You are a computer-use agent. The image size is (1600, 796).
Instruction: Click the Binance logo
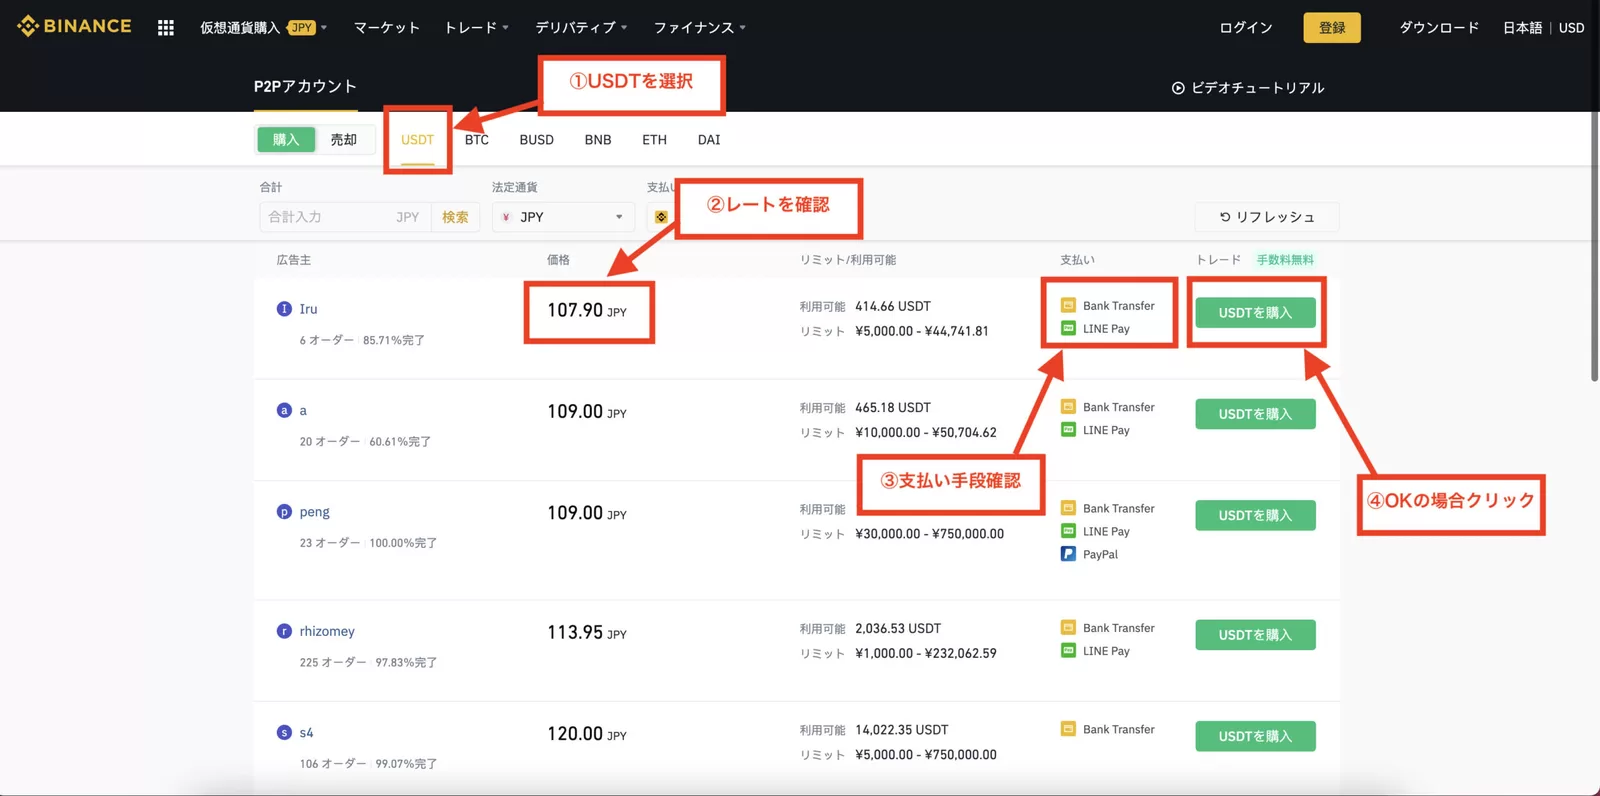pos(74,26)
